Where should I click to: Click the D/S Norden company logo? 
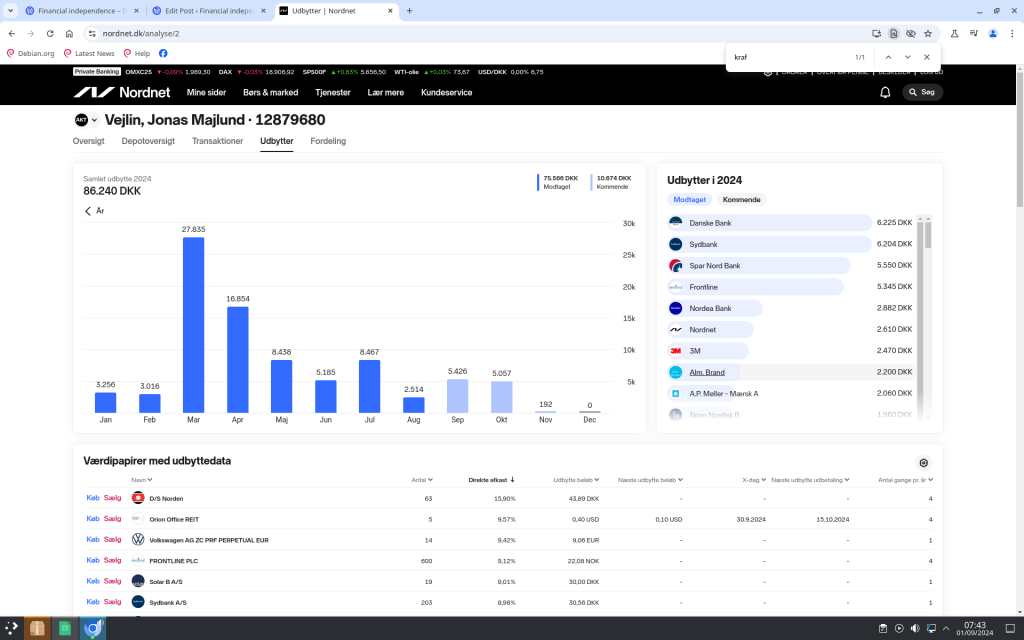(x=138, y=498)
